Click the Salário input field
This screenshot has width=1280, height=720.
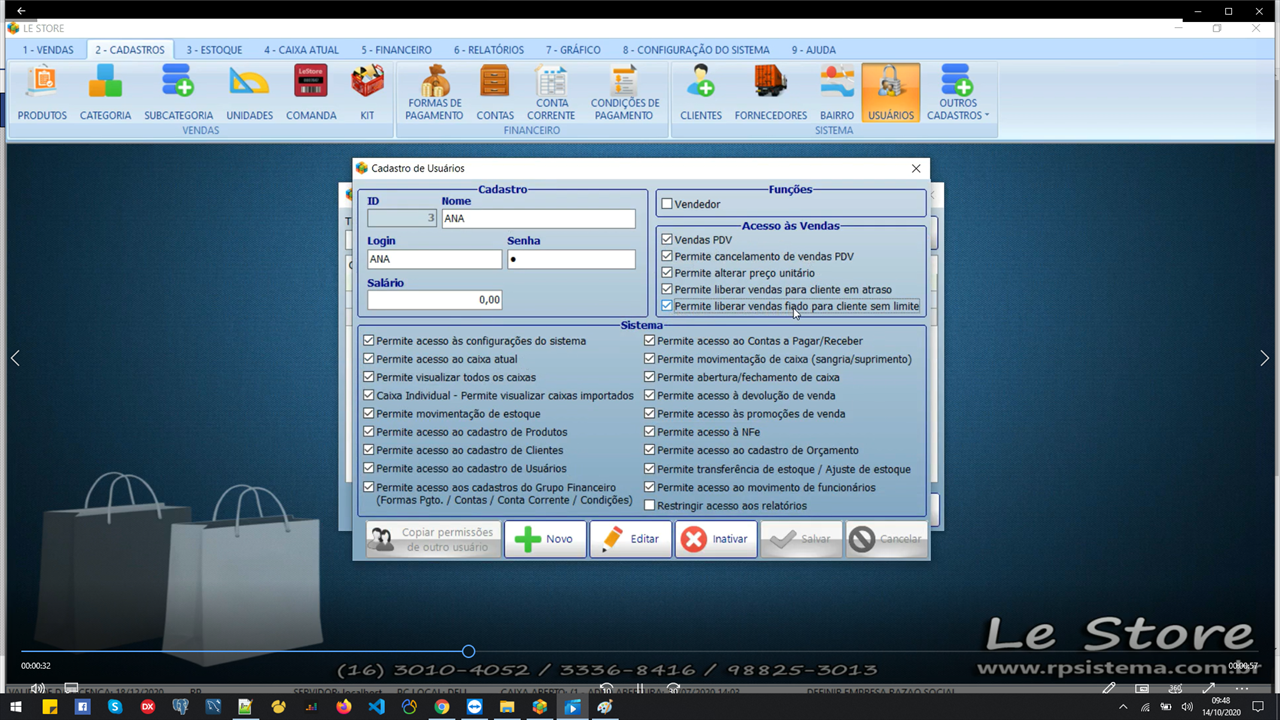point(434,300)
